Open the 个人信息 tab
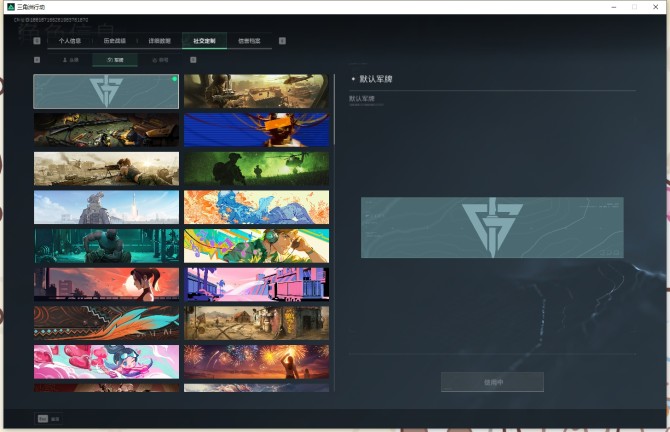The image size is (670, 432). click(70, 41)
